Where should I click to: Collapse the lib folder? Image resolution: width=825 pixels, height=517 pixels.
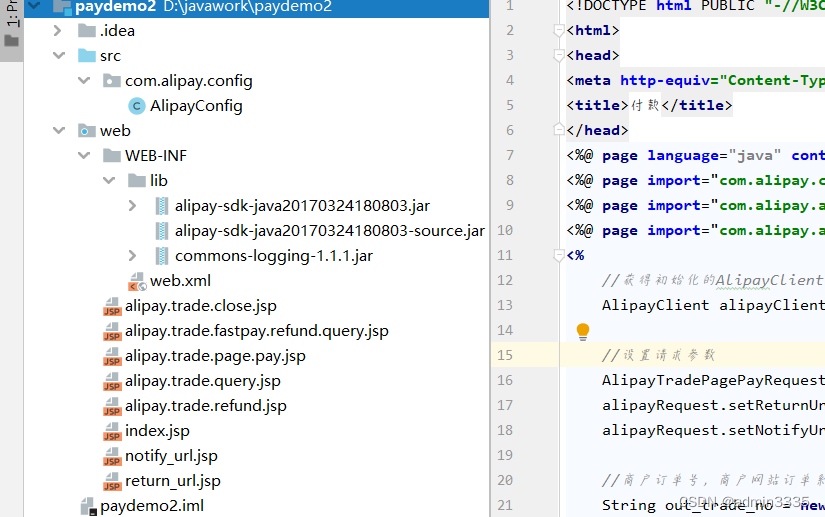click(x=109, y=180)
